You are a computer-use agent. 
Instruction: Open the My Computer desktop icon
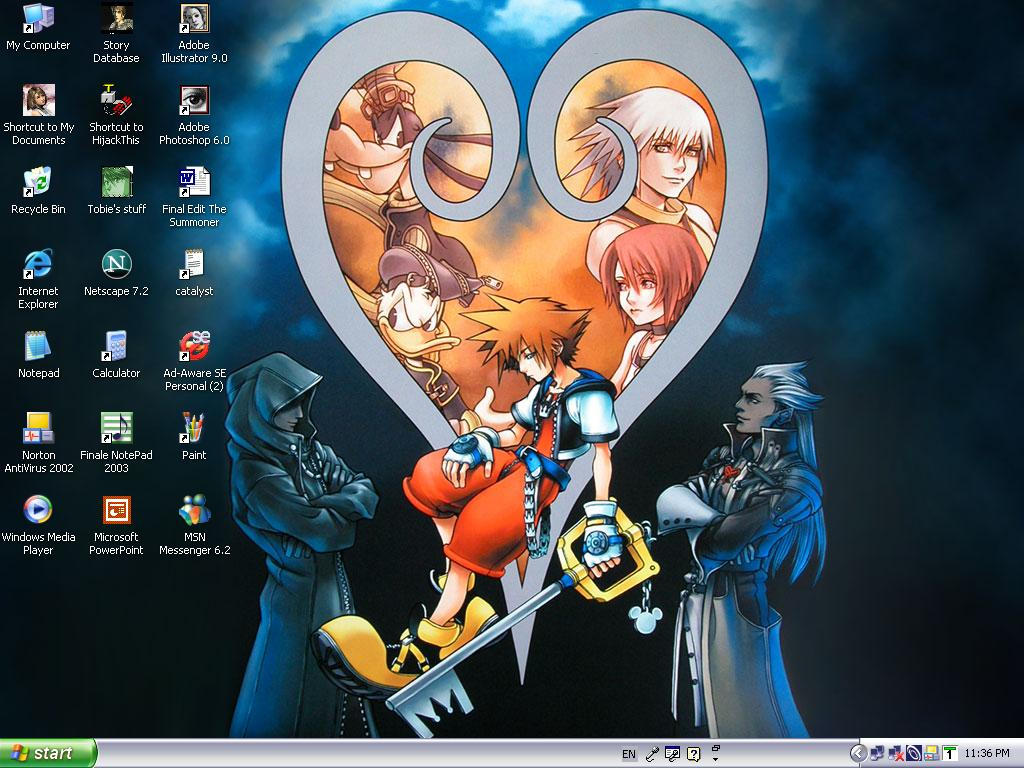[x=38, y=27]
